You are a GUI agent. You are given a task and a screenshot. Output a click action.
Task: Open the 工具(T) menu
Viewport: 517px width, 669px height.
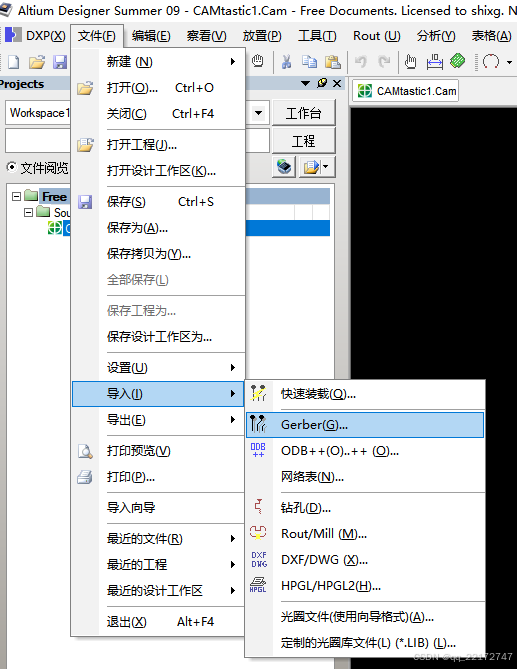click(x=317, y=36)
